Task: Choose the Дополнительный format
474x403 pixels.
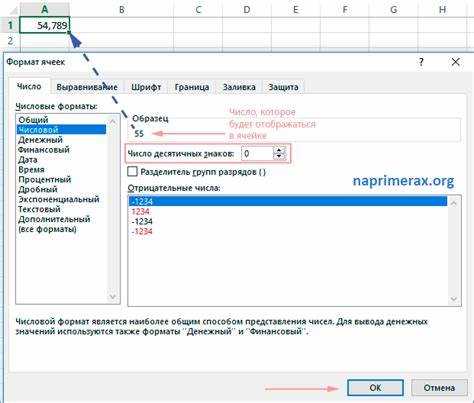Action: (x=61, y=219)
